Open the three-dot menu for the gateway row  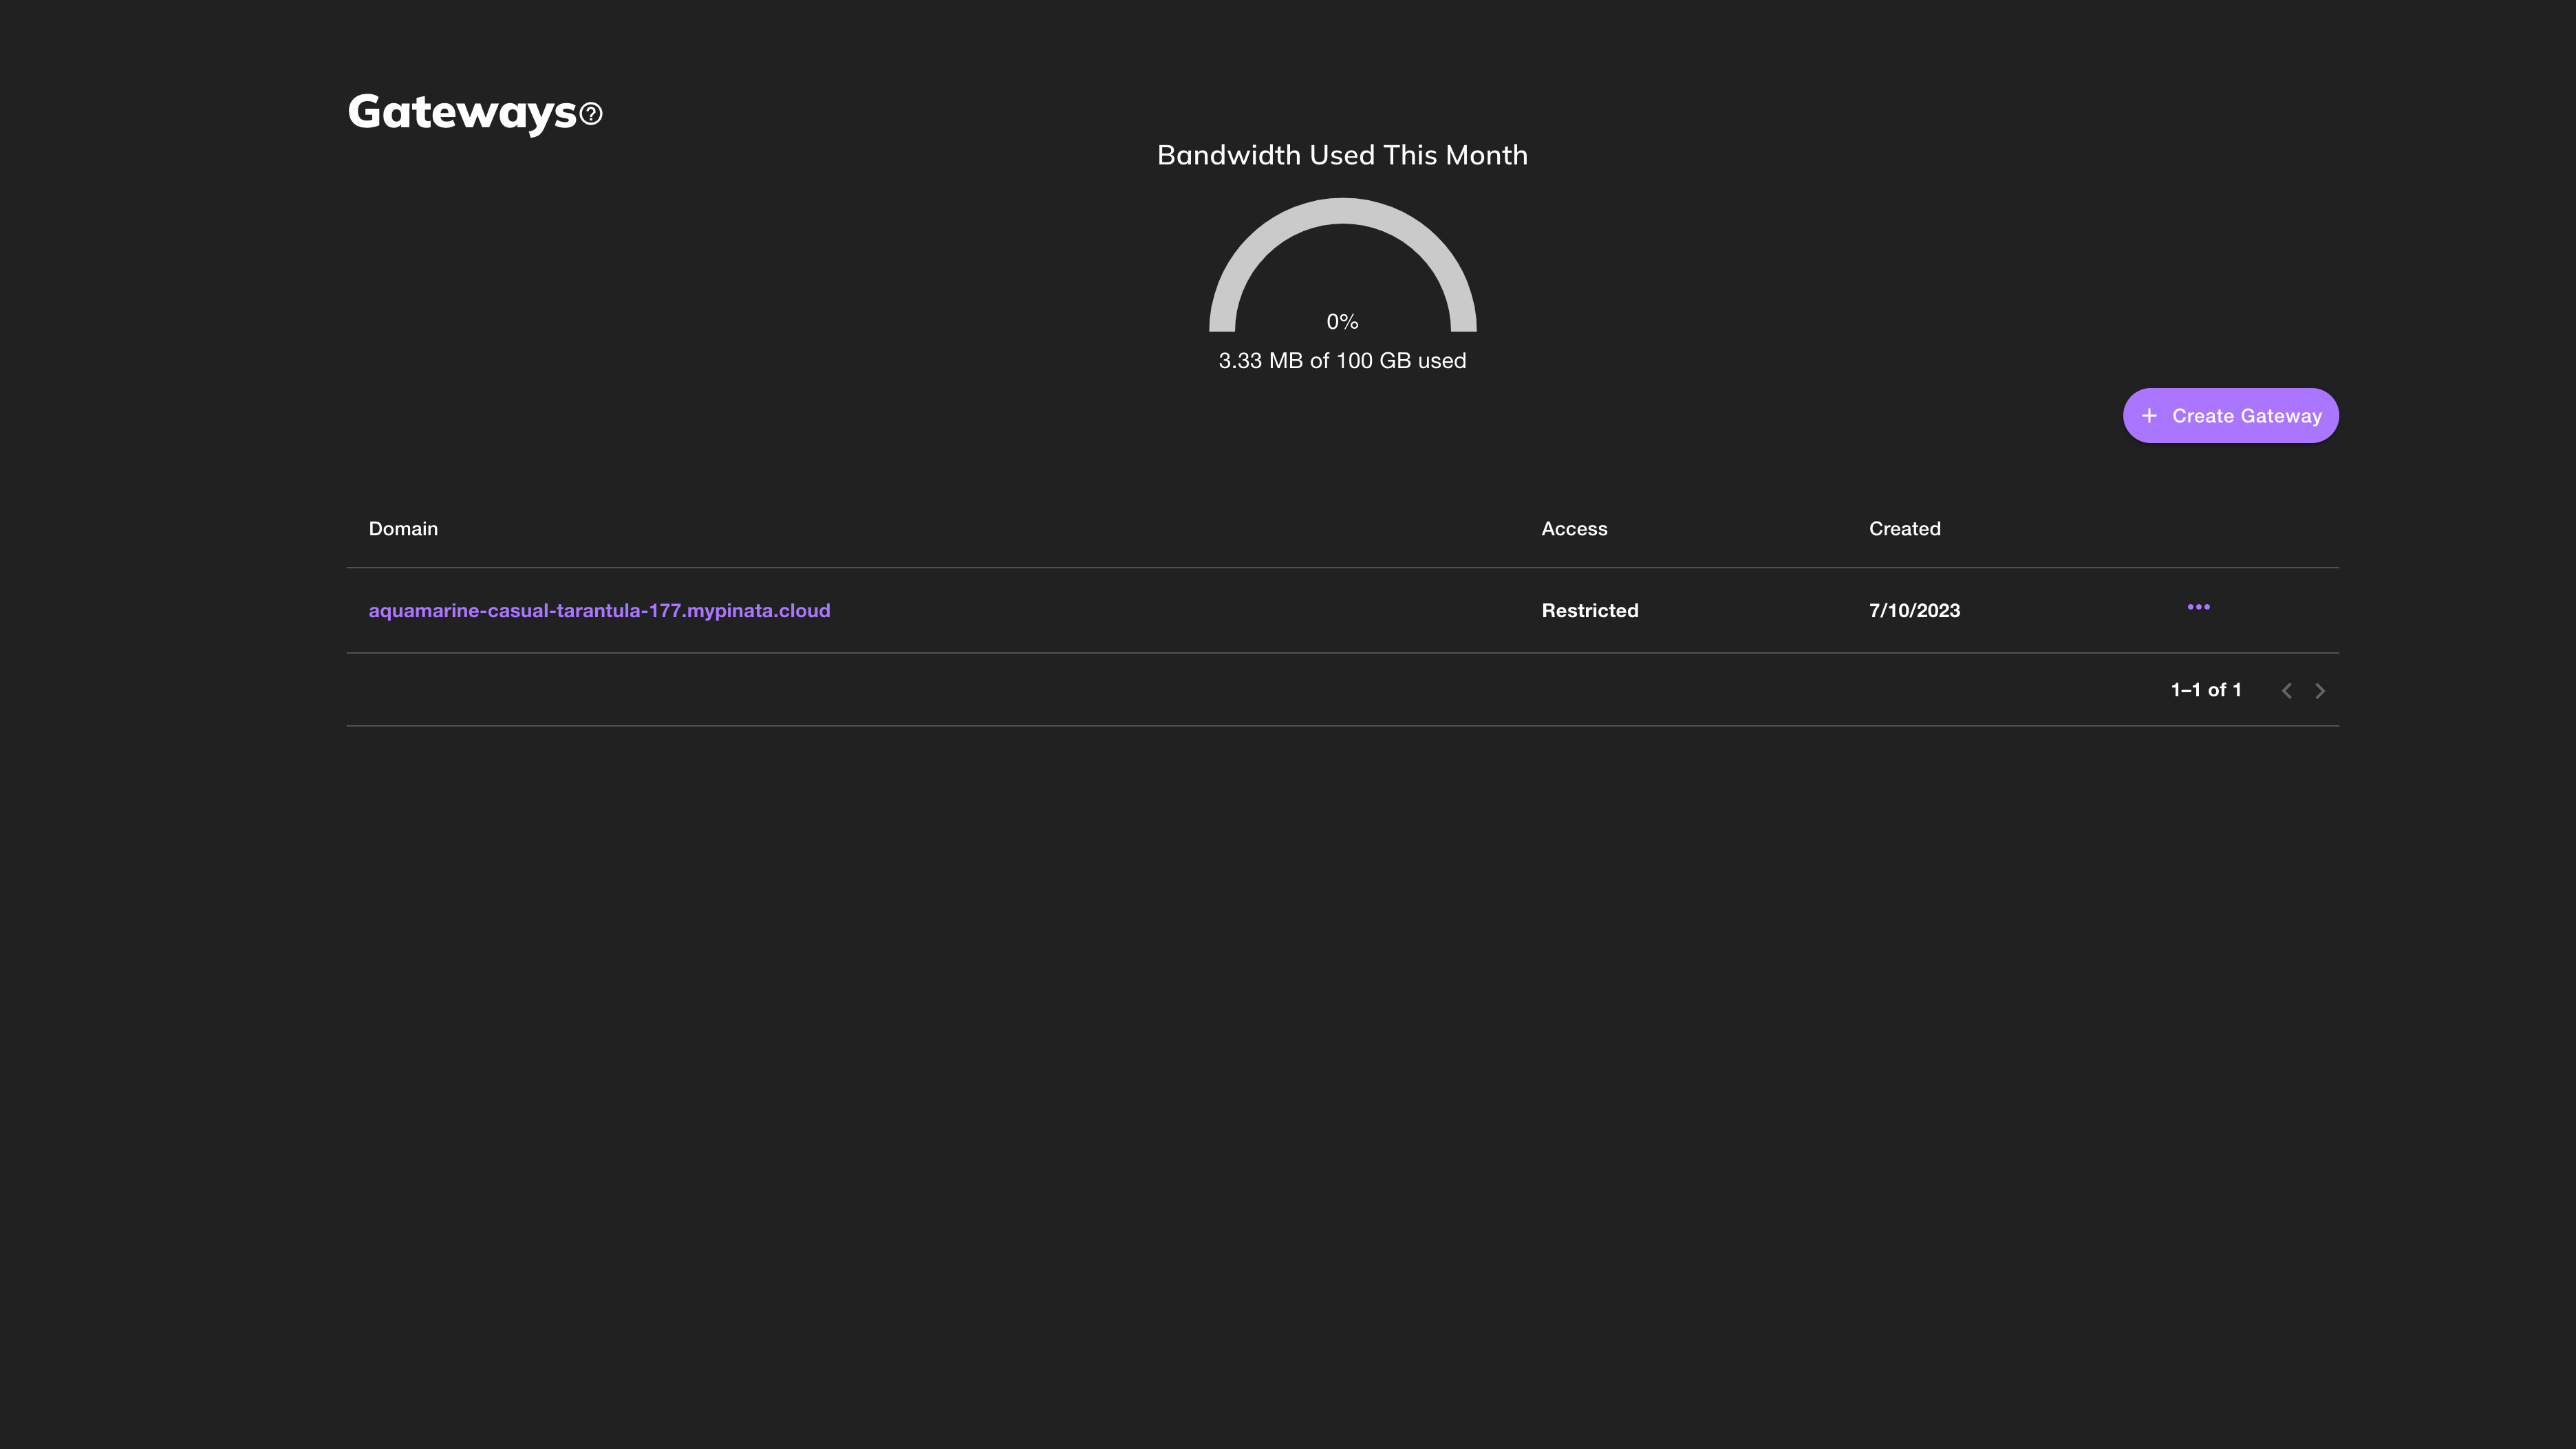(2198, 607)
